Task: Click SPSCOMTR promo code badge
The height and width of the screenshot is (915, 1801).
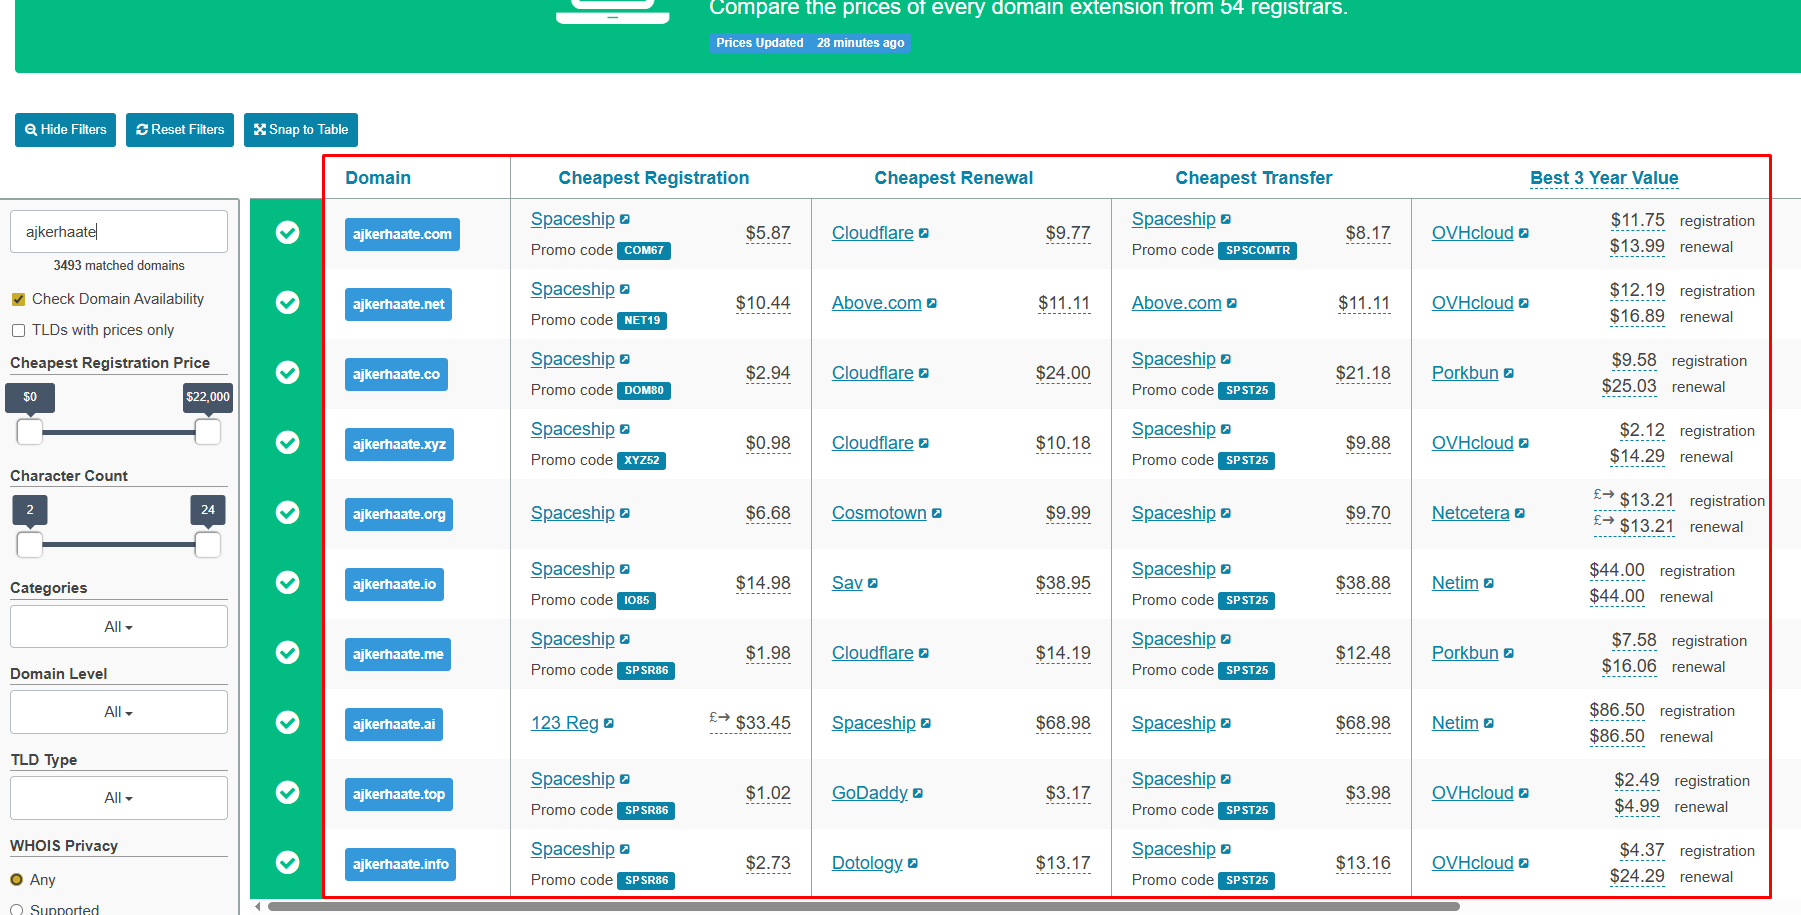Action: tap(1258, 251)
